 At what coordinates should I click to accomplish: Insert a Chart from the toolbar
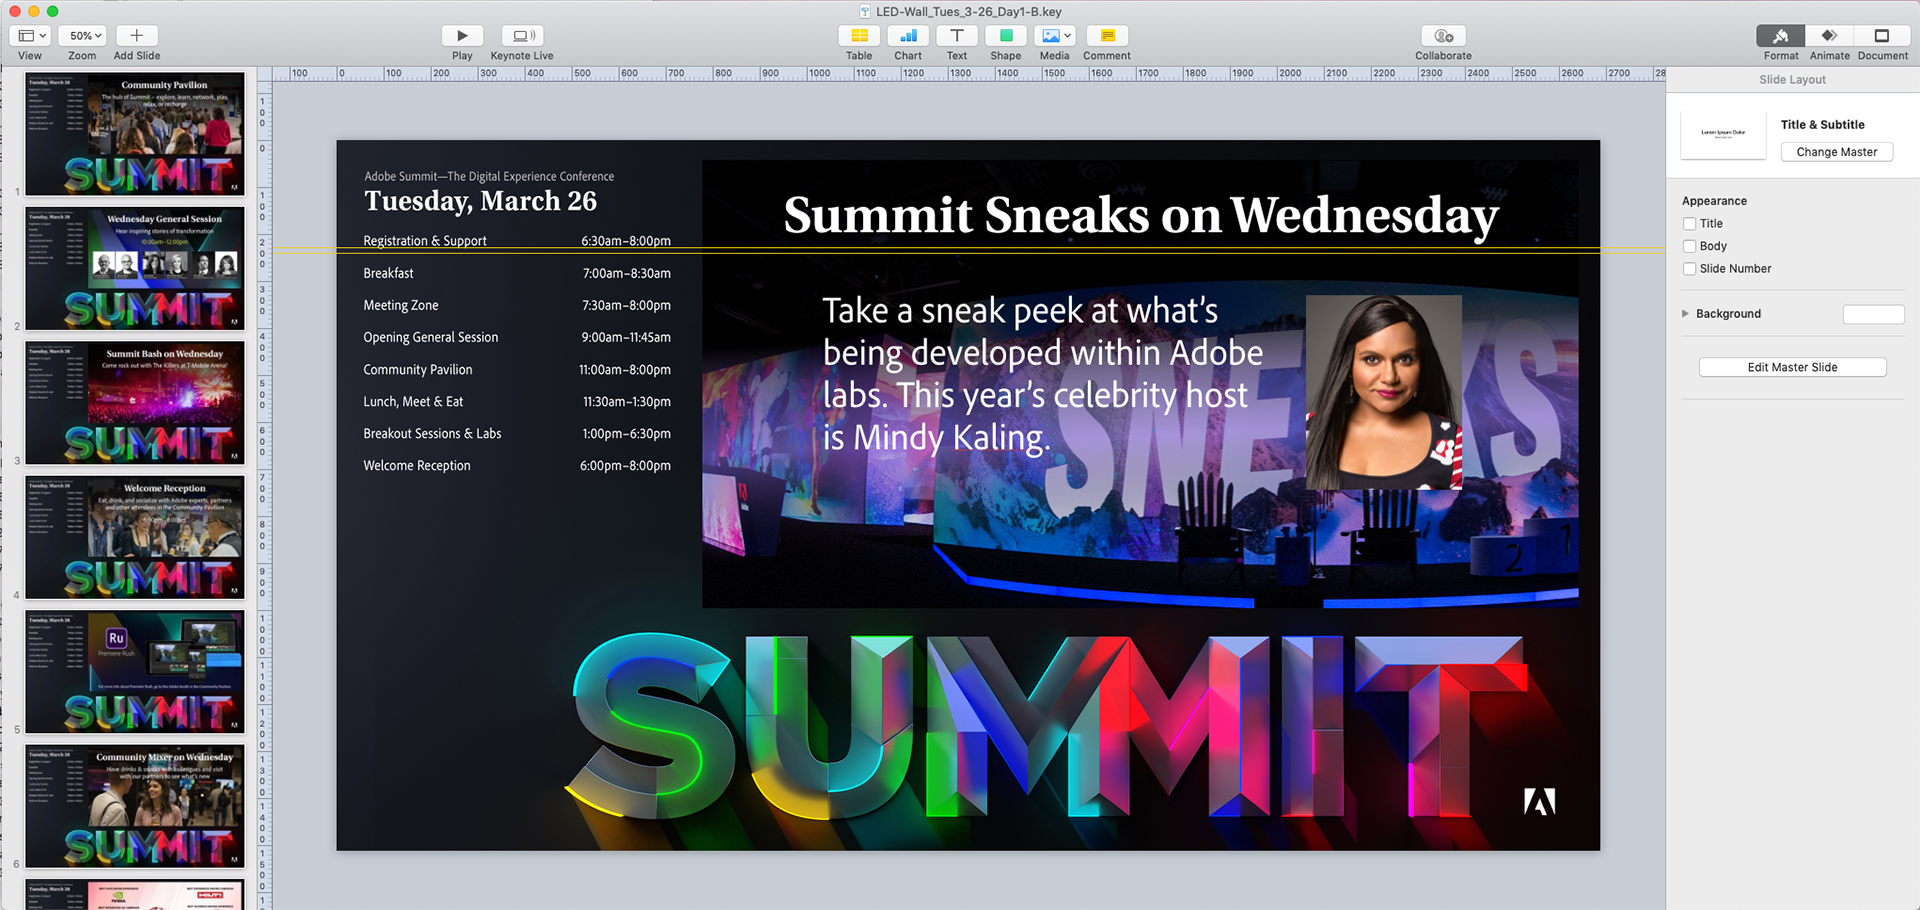908,35
